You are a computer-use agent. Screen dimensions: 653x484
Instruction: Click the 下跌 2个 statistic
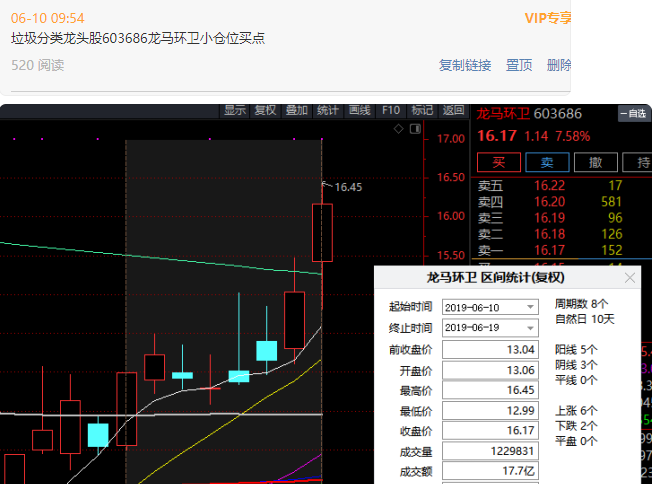coord(576,426)
